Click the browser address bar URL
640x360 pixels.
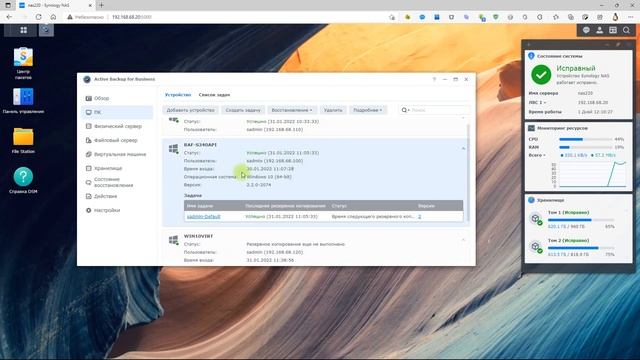pyautogui.click(x=131, y=17)
